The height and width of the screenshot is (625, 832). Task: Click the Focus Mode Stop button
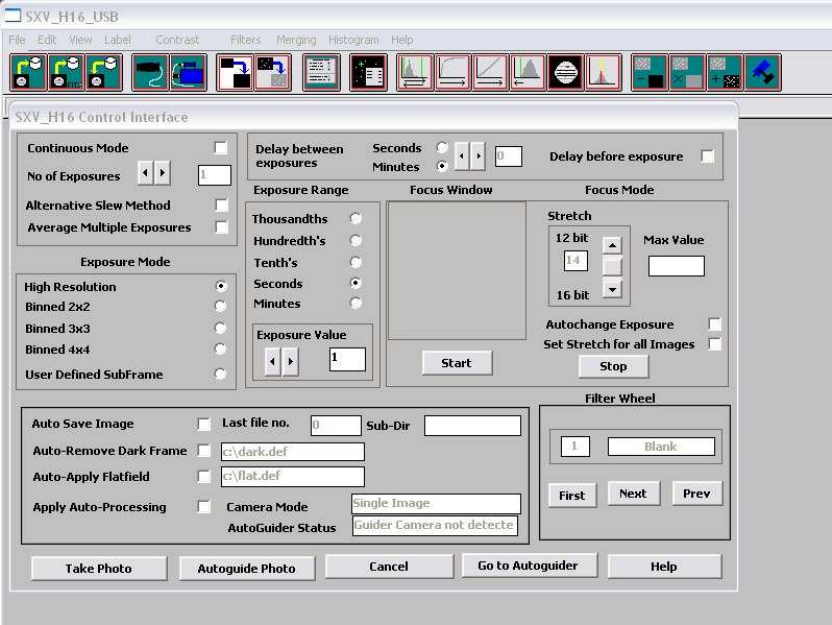click(x=613, y=366)
